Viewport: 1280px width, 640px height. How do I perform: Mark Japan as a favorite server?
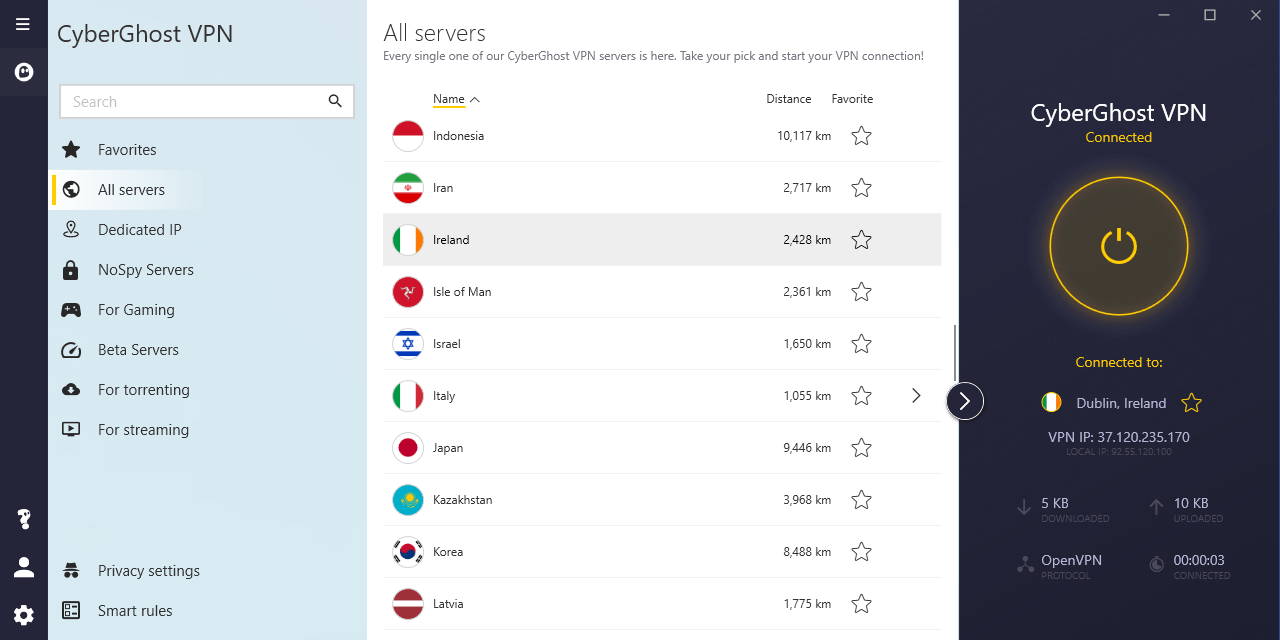861,447
